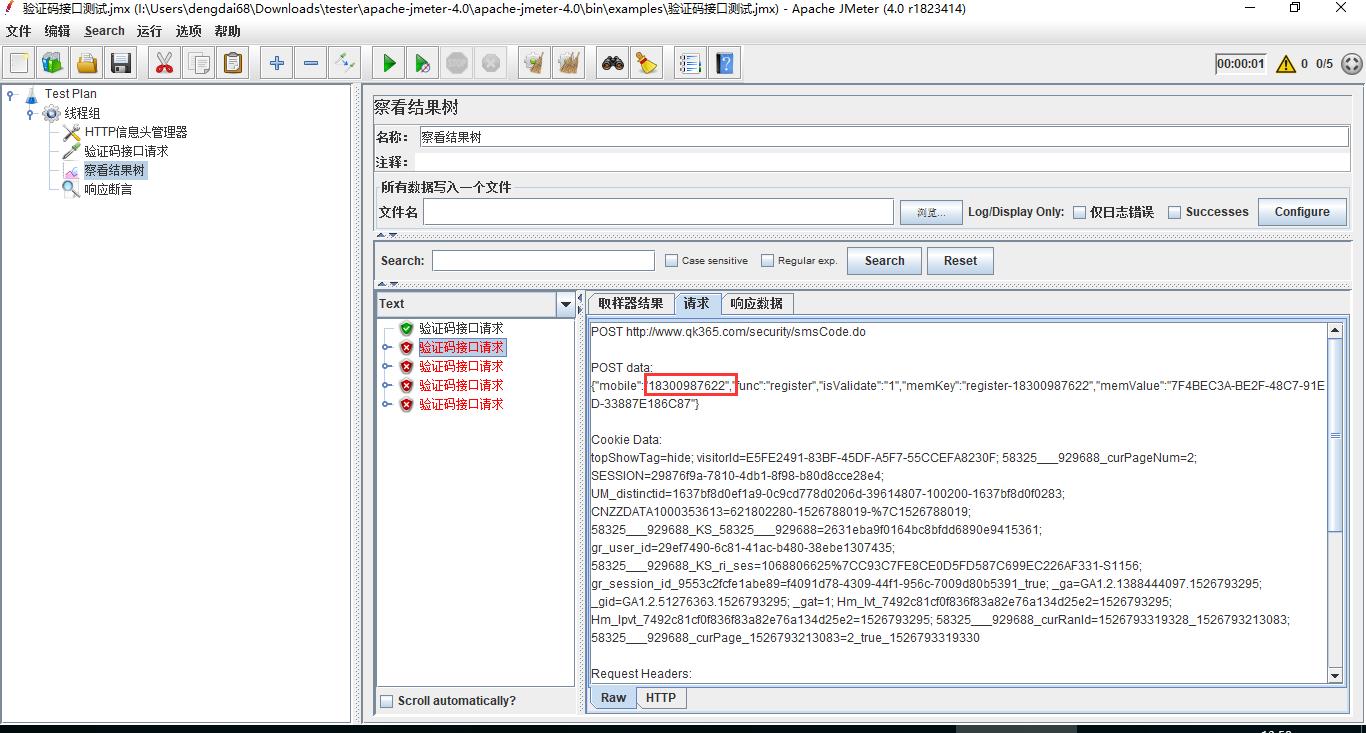Select 察看结果树 in test plan tree

tap(115, 170)
